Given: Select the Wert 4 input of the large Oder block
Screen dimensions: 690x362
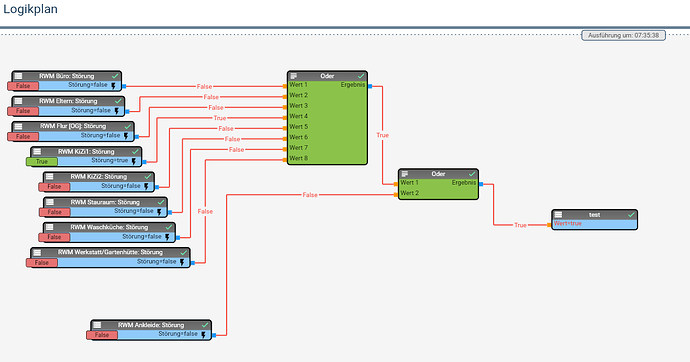Looking at the screenshot, I should tap(298, 116).
